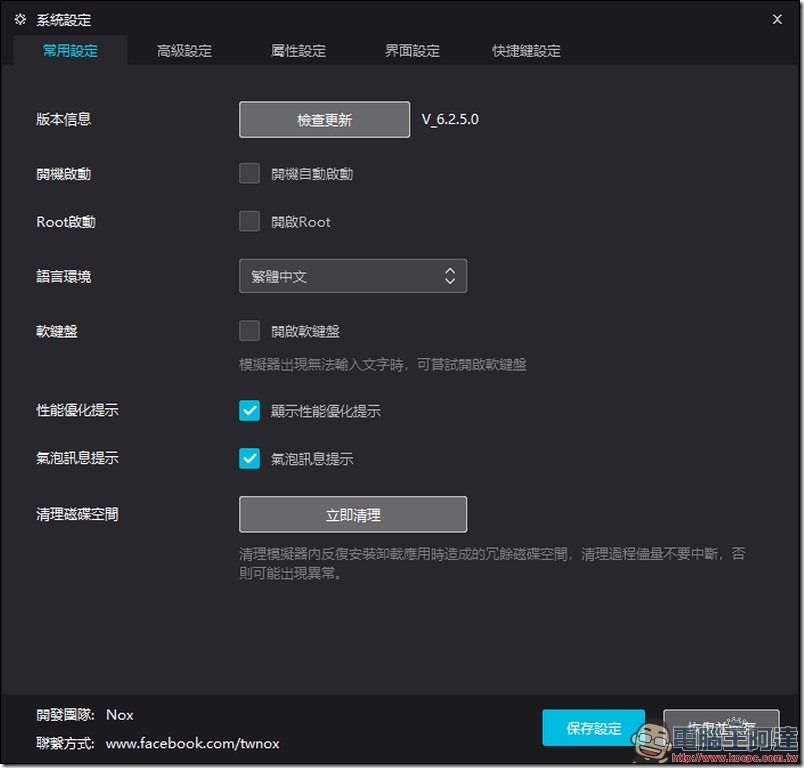Select the 界面設定 tab
Viewport: 804px width, 768px height.
(x=412, y=51)
